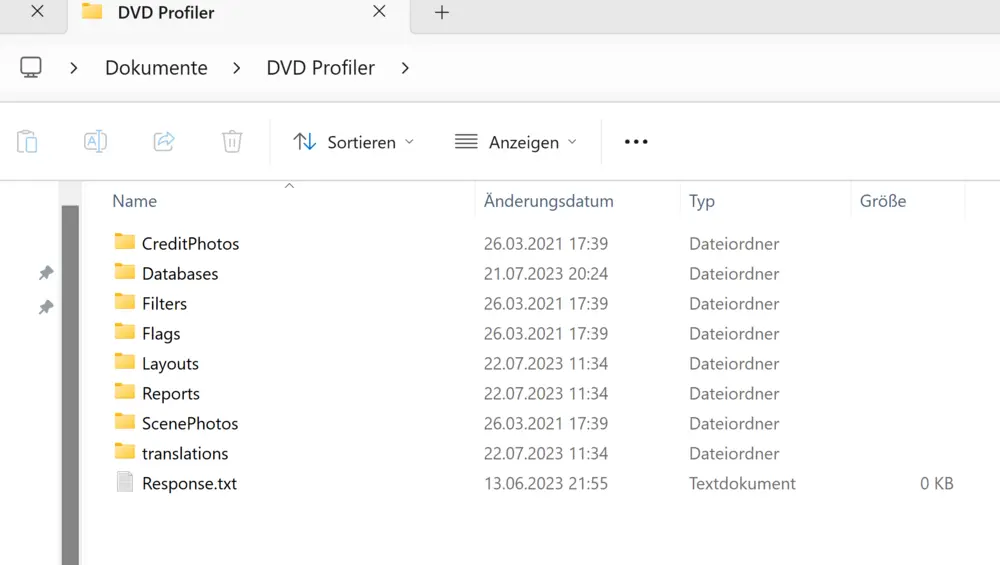Select the Layouts folder name
This screenshot has height=565, width=1000.
click(170, 363)
